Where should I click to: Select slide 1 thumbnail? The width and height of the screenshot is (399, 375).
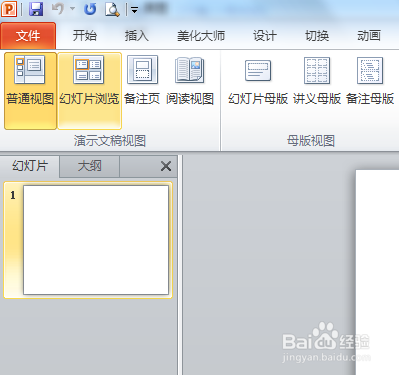coord(96,240)
